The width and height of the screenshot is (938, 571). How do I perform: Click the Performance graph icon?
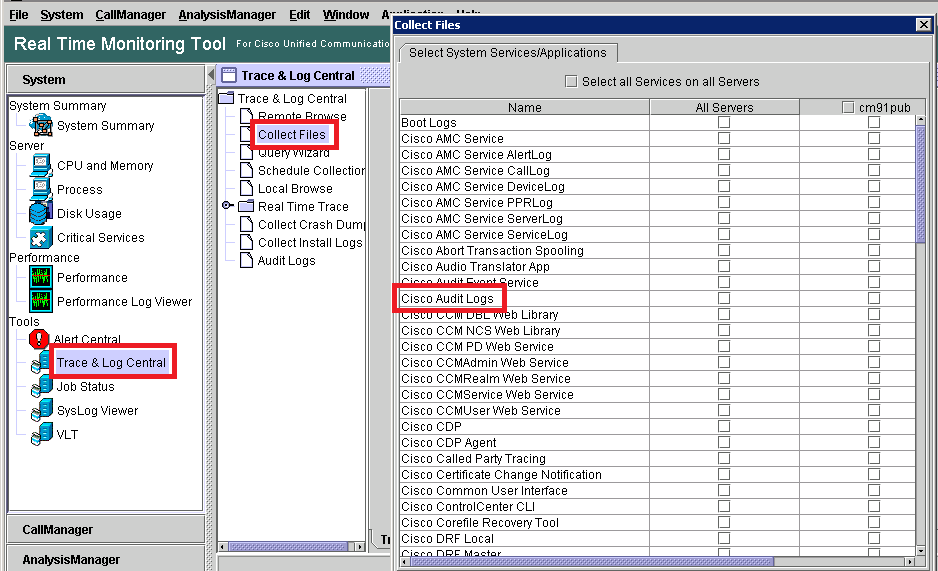coord(41,277)
